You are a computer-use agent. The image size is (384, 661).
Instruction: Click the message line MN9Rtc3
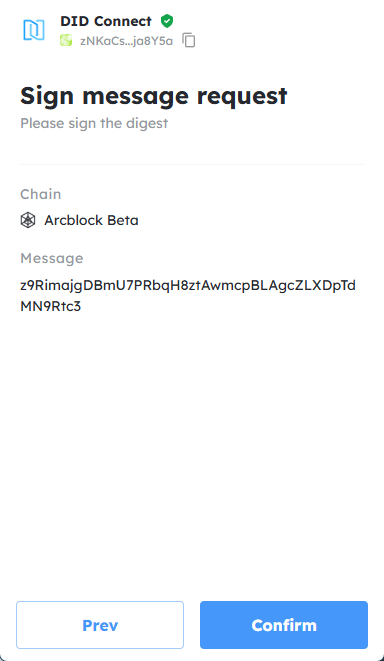[51, 306]
